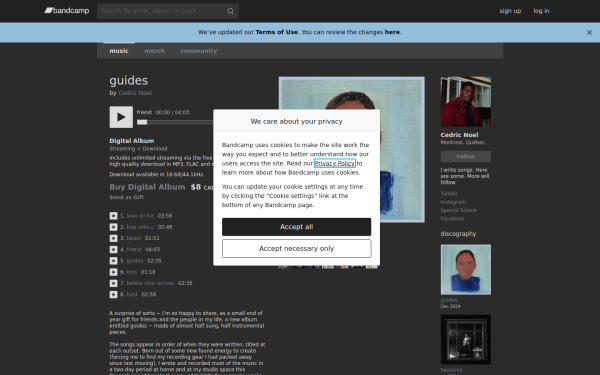
Task: Click the Sessions album thumbnail
Action: pyautogui.click(x=466, y=340)
